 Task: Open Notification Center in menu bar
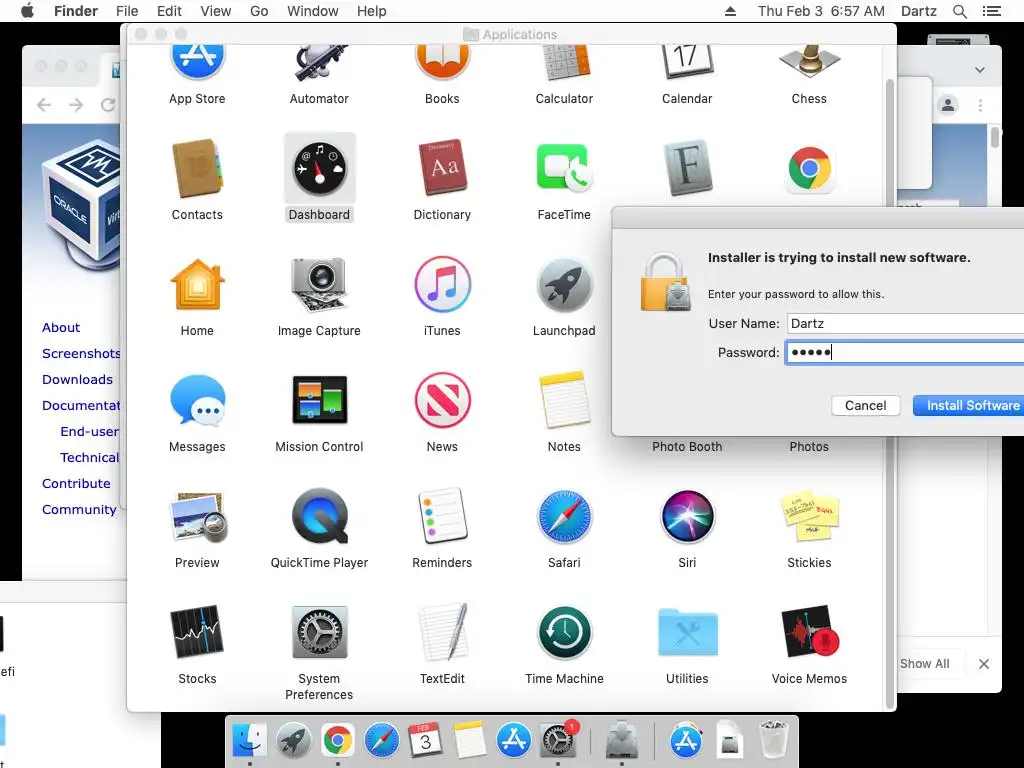(991, 11)
